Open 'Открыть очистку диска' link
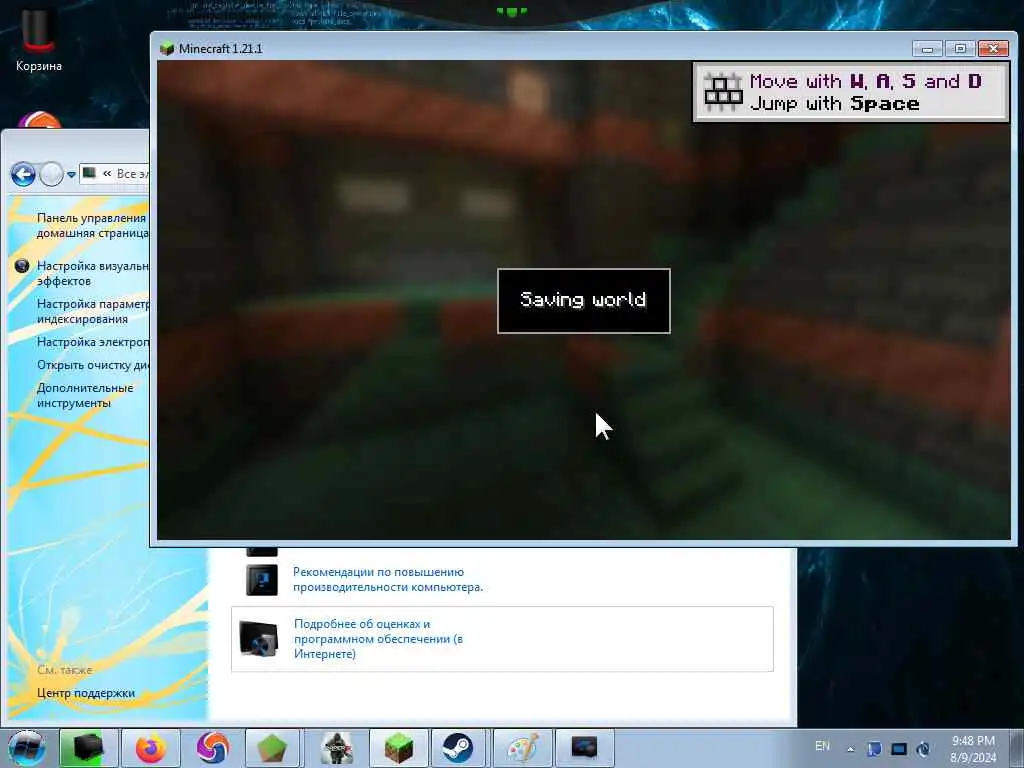This screenshot has height=768, width=1024. coord(93,364)
